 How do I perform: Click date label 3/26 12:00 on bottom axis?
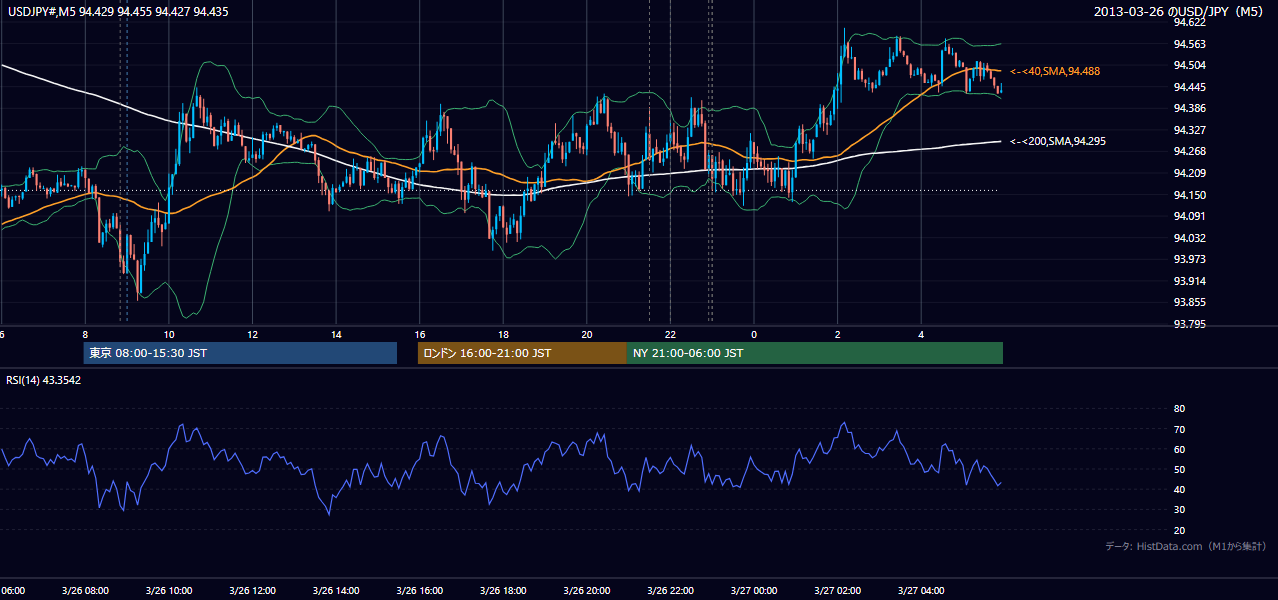click(x=252, y=590)
